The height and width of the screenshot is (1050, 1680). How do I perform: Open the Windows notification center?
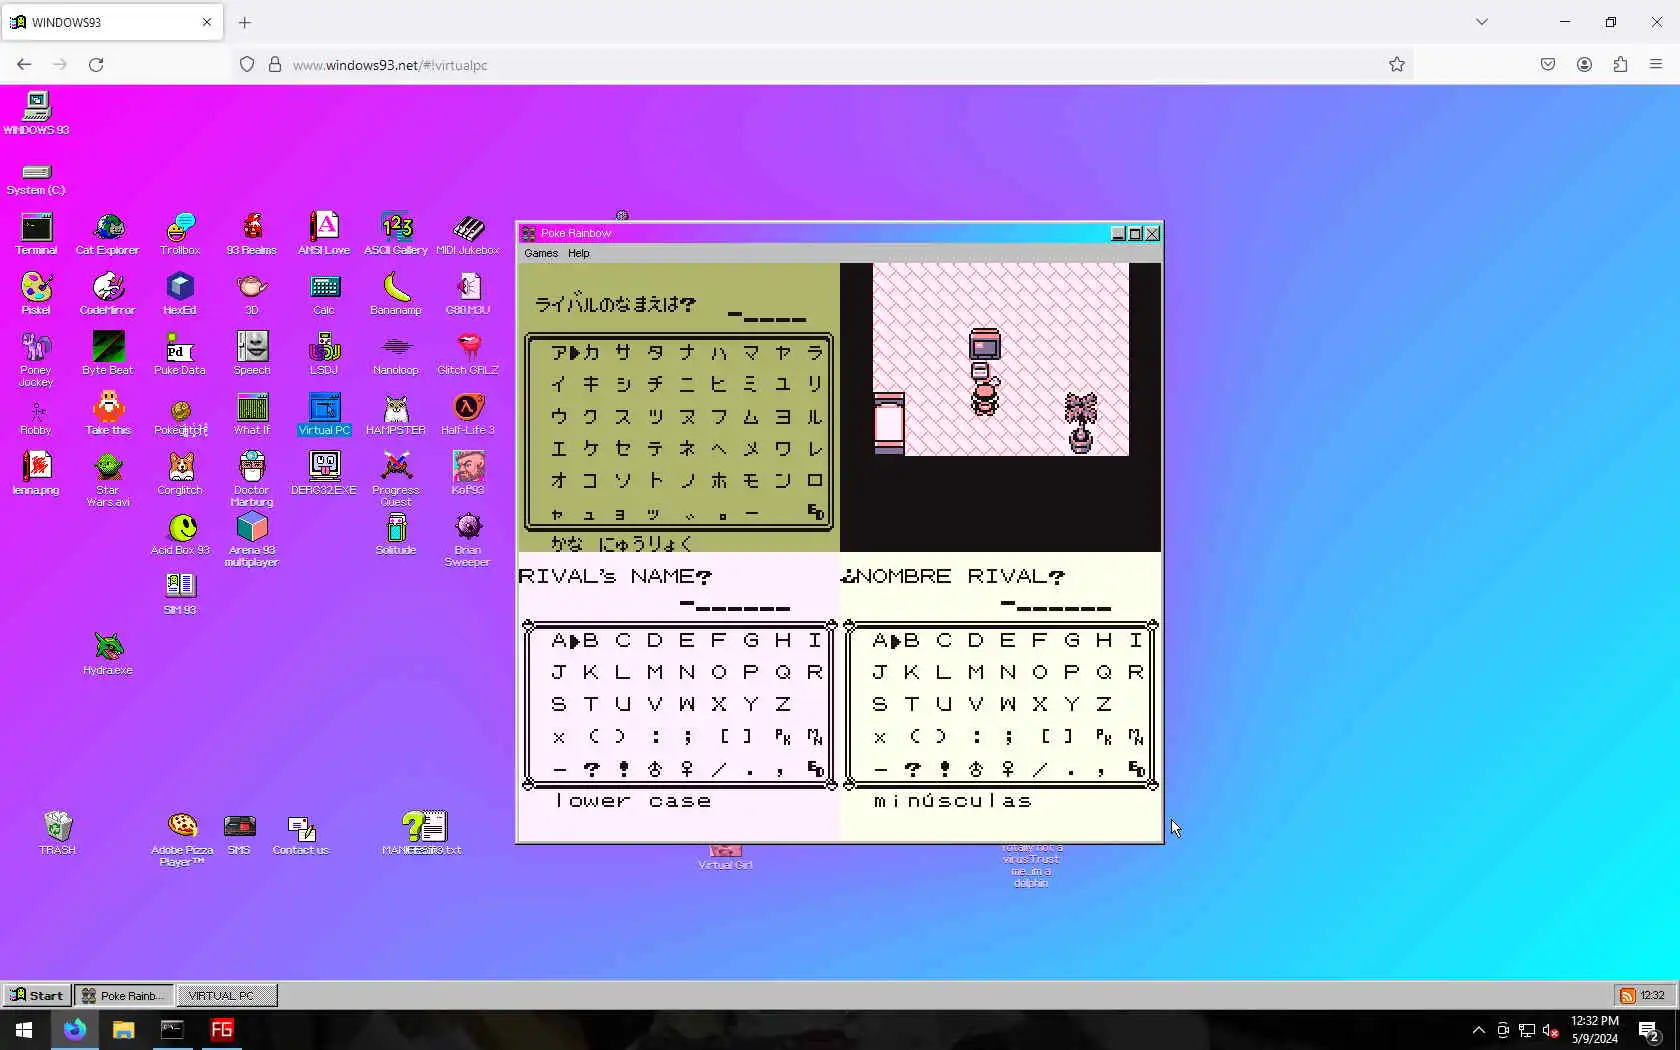pyautogui.click(x=1649, y=1030)
